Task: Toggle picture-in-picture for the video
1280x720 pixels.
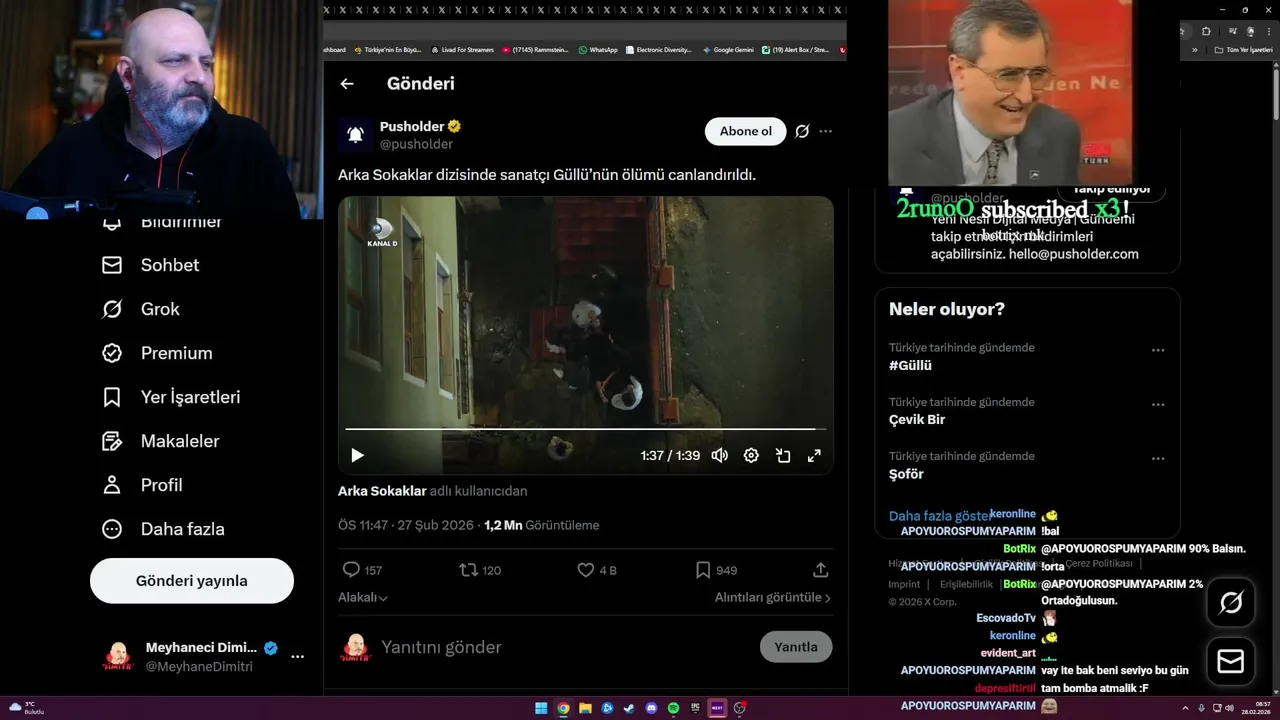Action: tap(783, 455)
